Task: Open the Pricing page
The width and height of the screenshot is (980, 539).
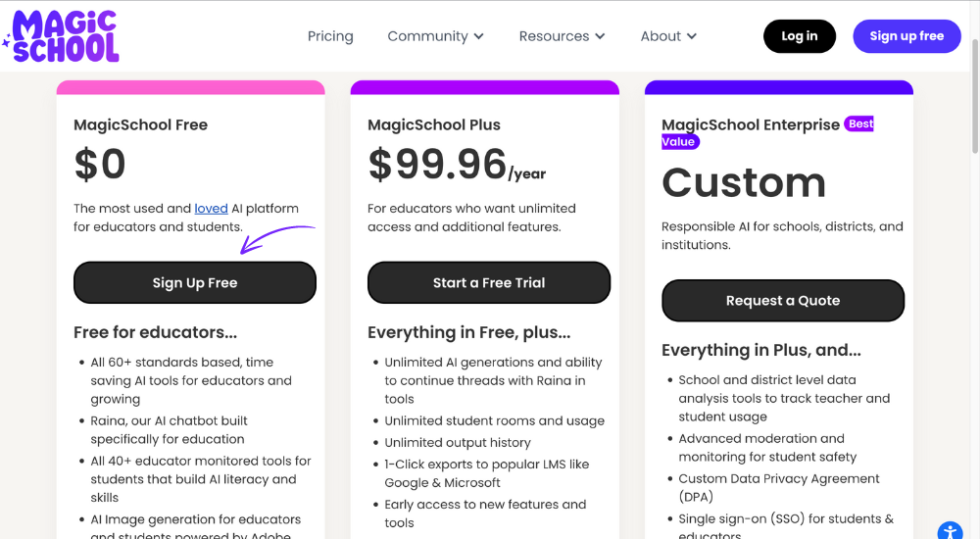Action: 330,36
